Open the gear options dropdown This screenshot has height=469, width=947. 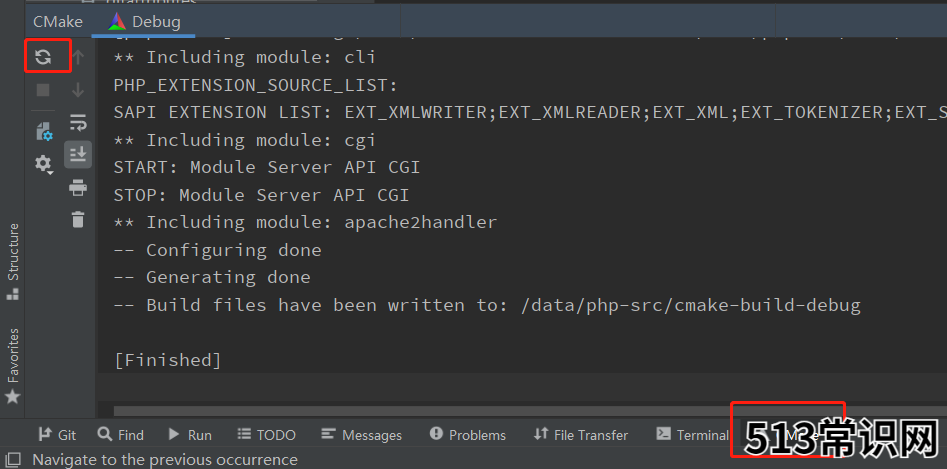[x=43, y=164]
